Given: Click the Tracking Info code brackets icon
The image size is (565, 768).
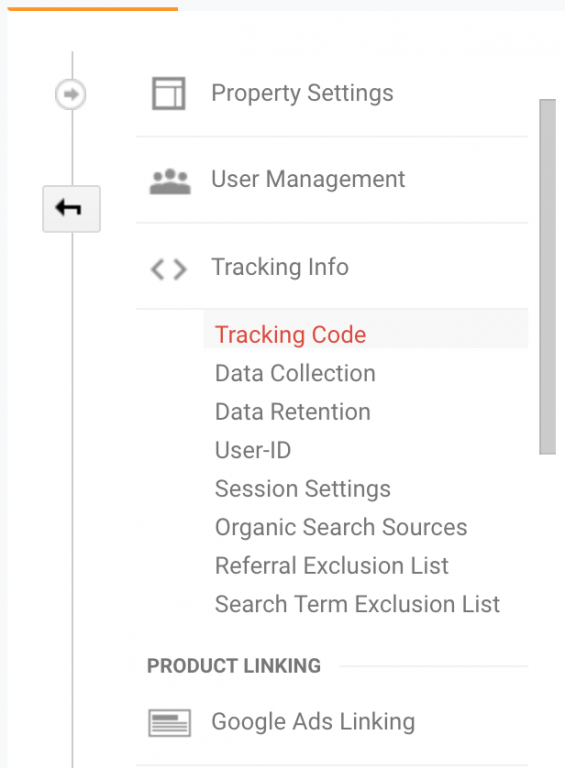Looking at the screenshot, I should point(168,269).
